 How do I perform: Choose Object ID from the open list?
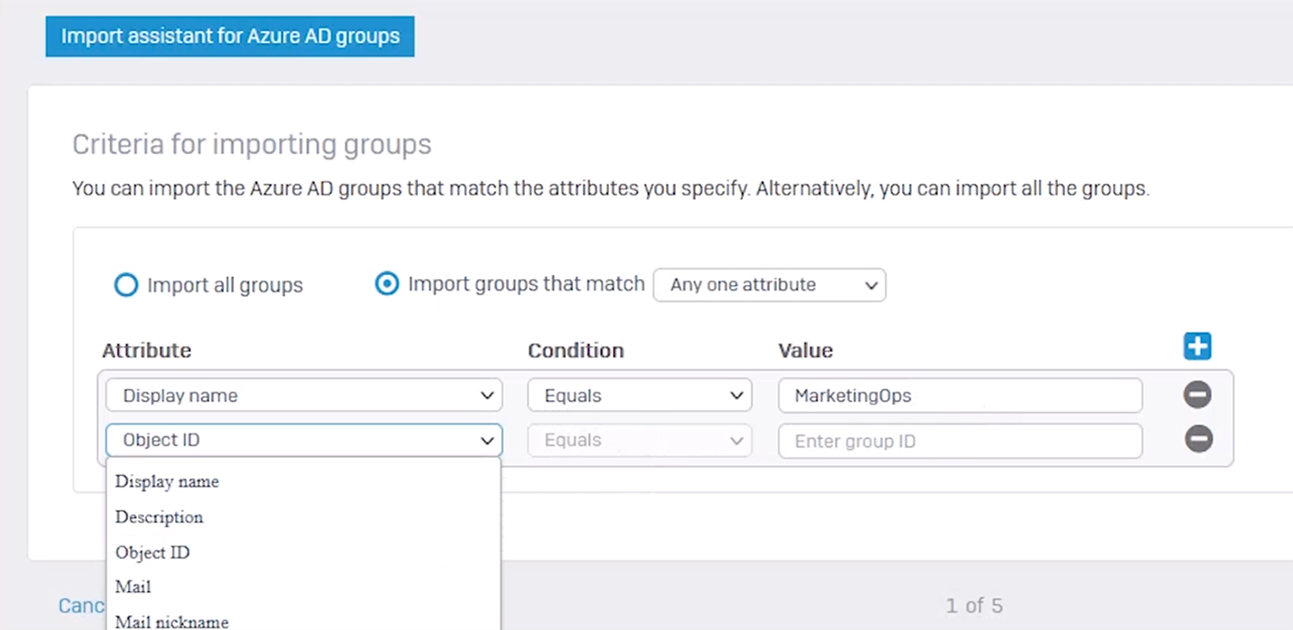(x=152, y=552)
